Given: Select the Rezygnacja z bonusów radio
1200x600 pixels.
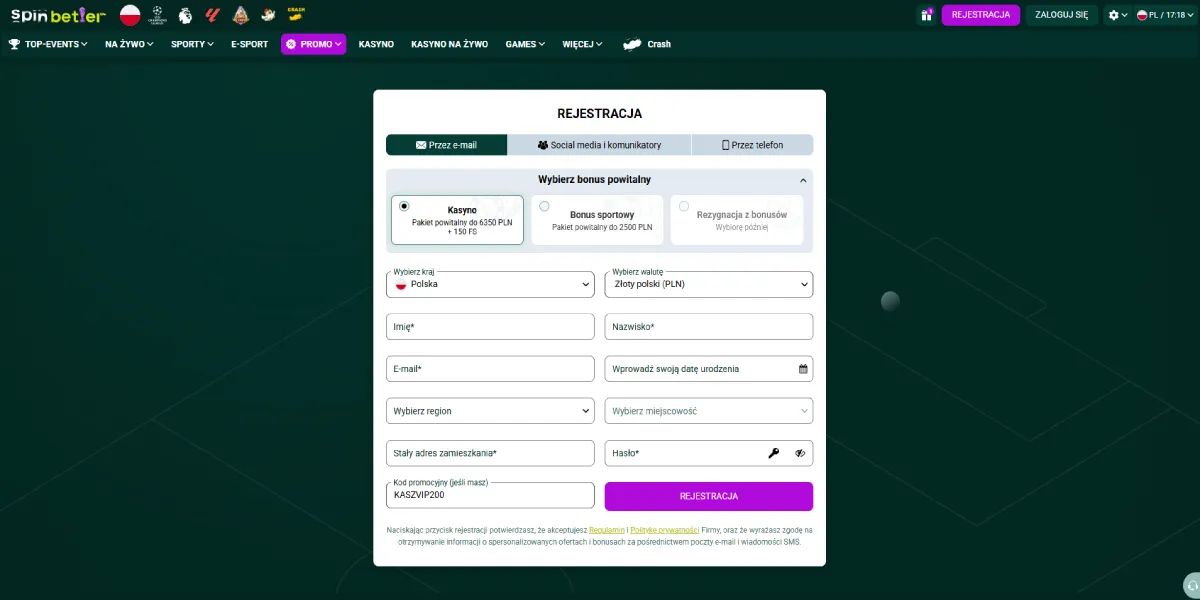Looking at the screenshot, I should coord(684,206).
